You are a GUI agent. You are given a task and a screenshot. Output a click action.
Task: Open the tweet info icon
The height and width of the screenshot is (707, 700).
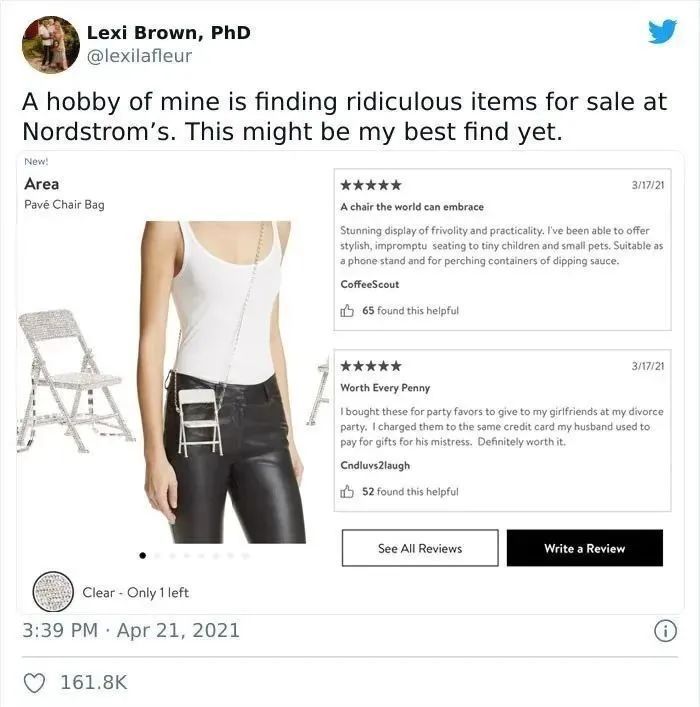665,630
